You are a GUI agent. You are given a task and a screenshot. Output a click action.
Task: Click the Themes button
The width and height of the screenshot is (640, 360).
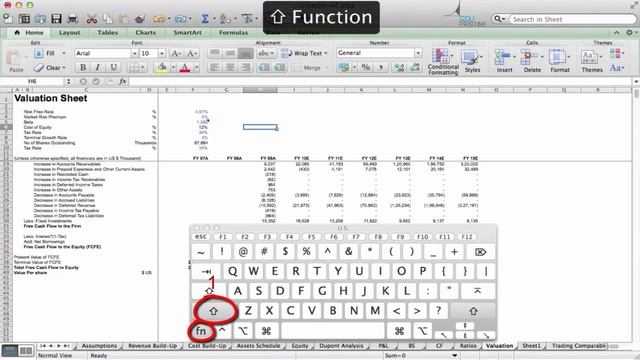591,61
